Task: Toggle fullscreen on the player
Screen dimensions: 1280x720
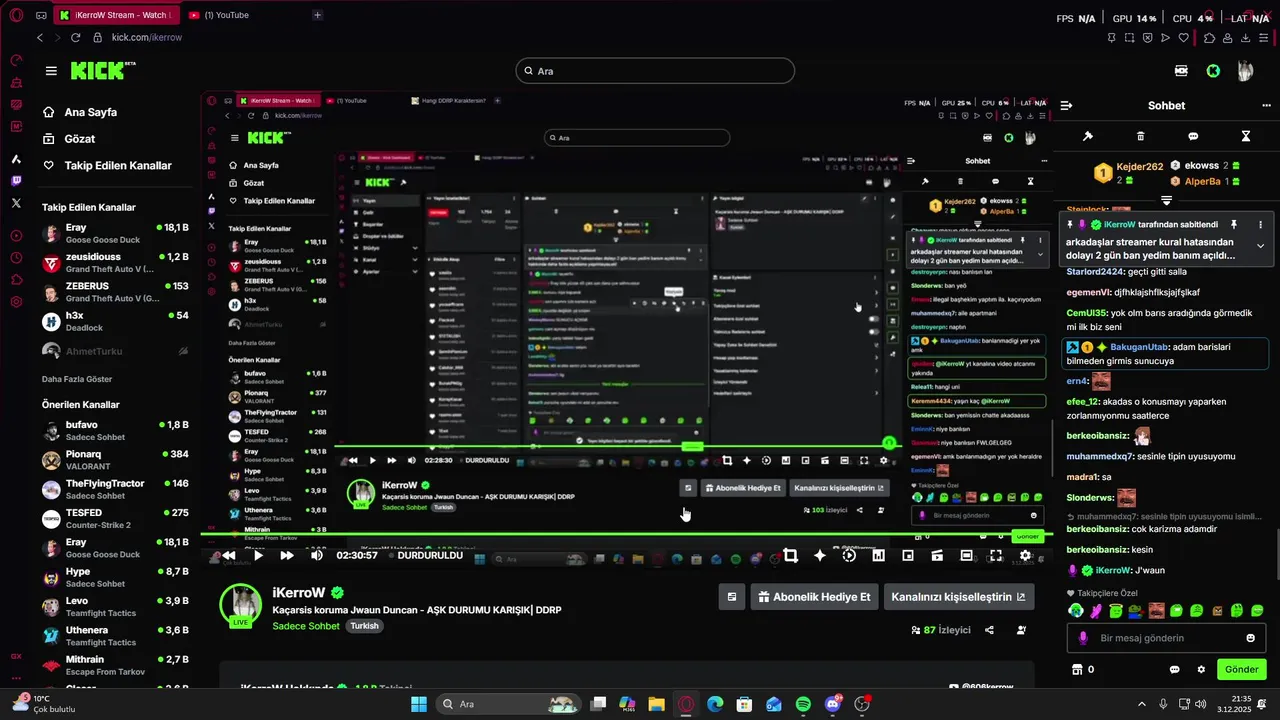Action: pyautogui.click(x=996, y=555)
